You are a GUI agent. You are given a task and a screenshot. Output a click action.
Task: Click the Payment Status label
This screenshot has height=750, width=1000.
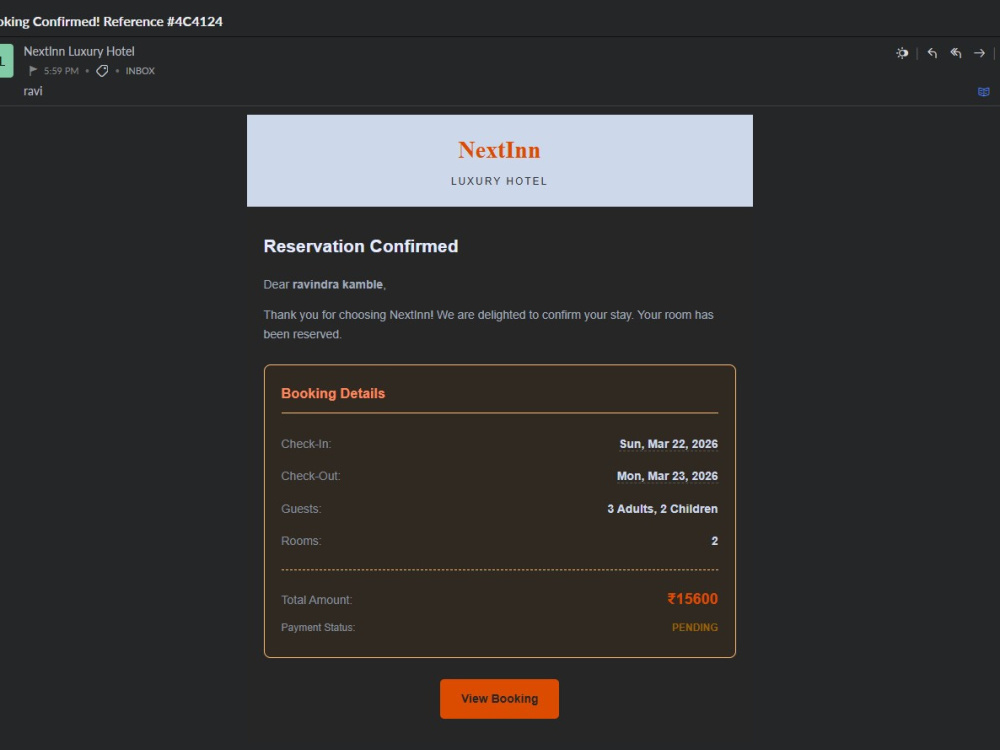click(318, 628)
